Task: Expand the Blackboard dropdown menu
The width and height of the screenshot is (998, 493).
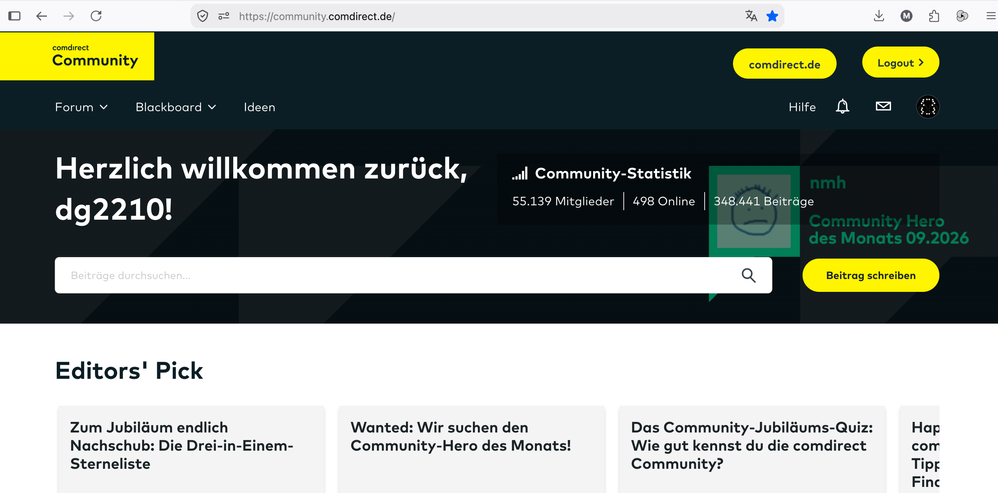Action: coord(176,107)
